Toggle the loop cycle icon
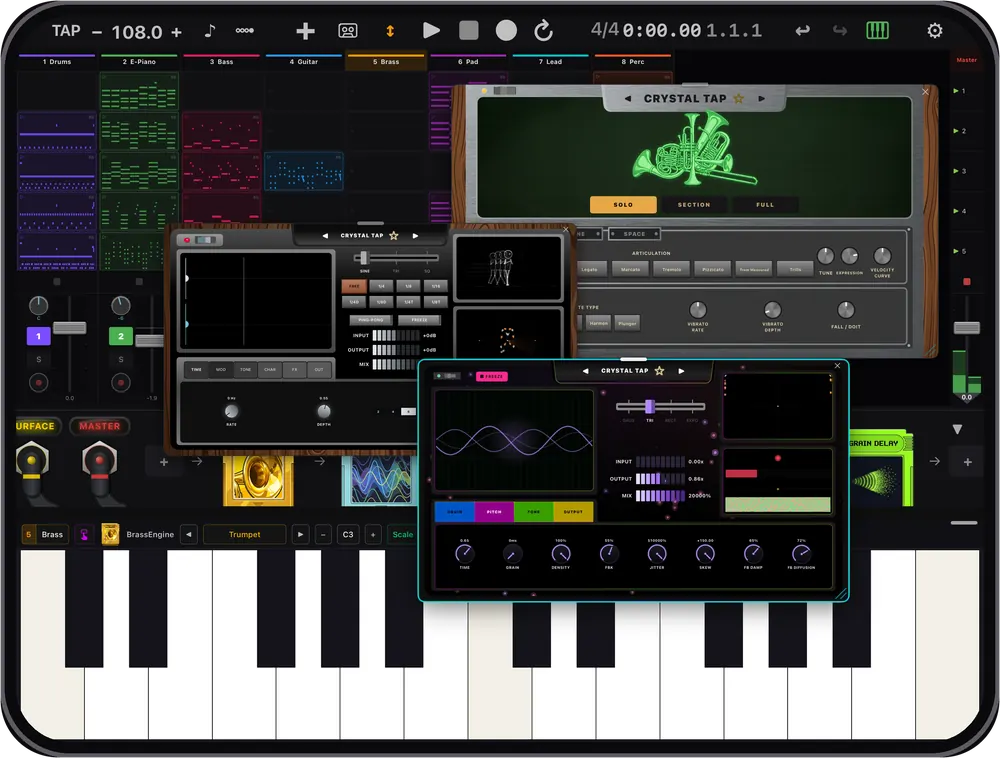1000x758 pixels. point(543,31)
